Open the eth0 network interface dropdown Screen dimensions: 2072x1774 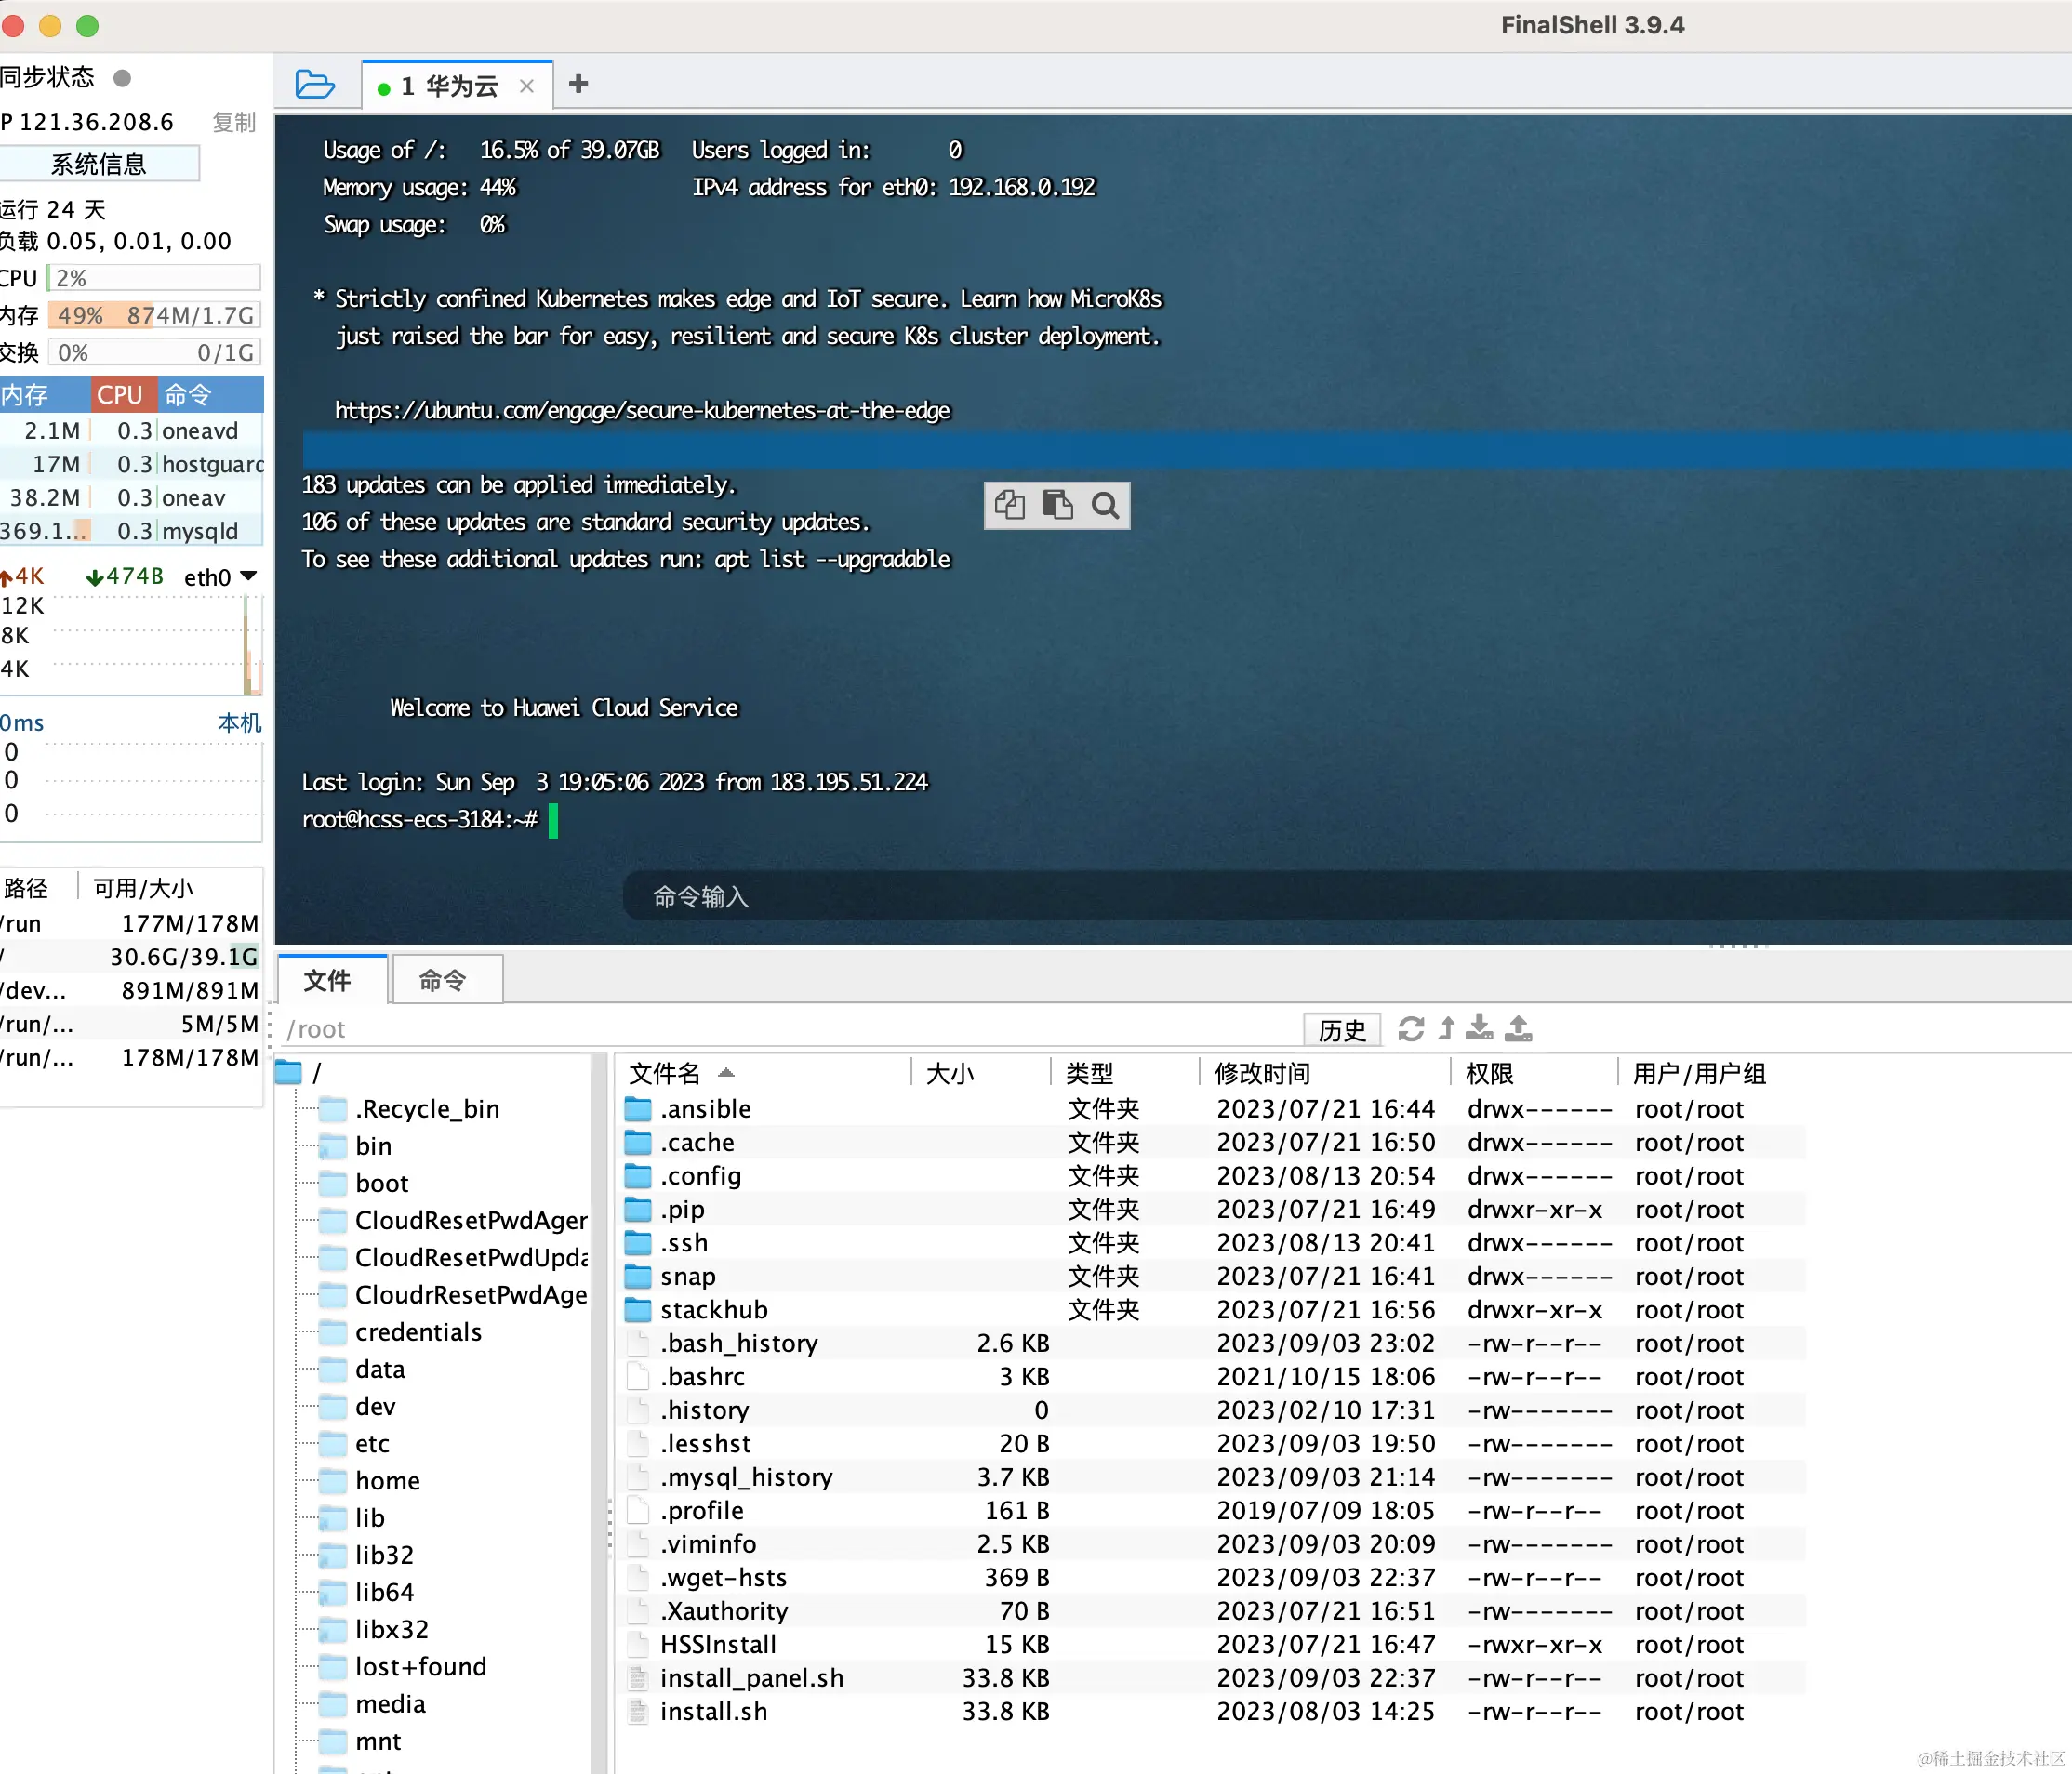(x=249, y=576)
